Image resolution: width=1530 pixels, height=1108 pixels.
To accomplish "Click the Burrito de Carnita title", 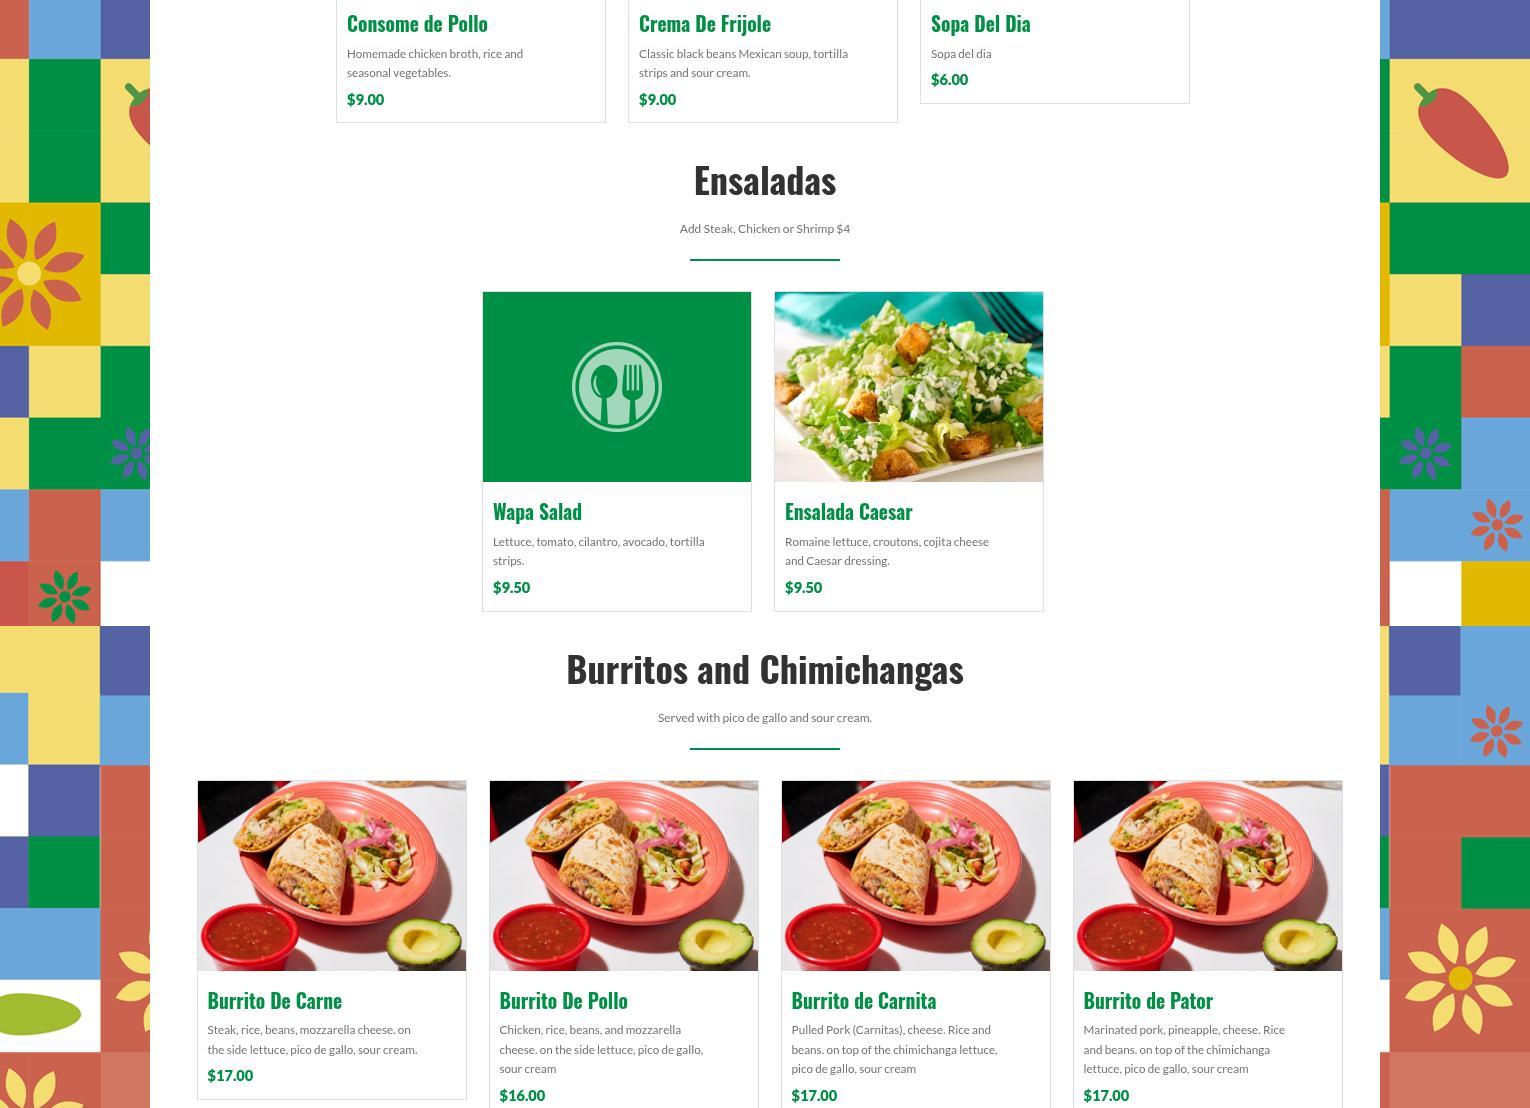I will 864,1001.
